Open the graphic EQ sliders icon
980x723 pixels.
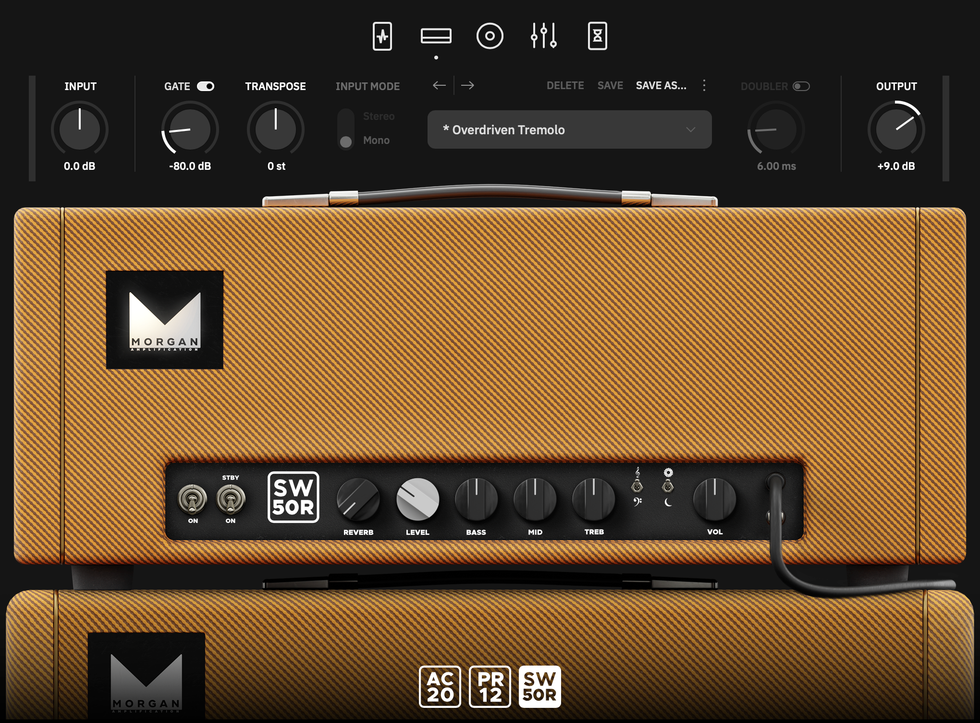pyautogui.click(x=543, y=36)
